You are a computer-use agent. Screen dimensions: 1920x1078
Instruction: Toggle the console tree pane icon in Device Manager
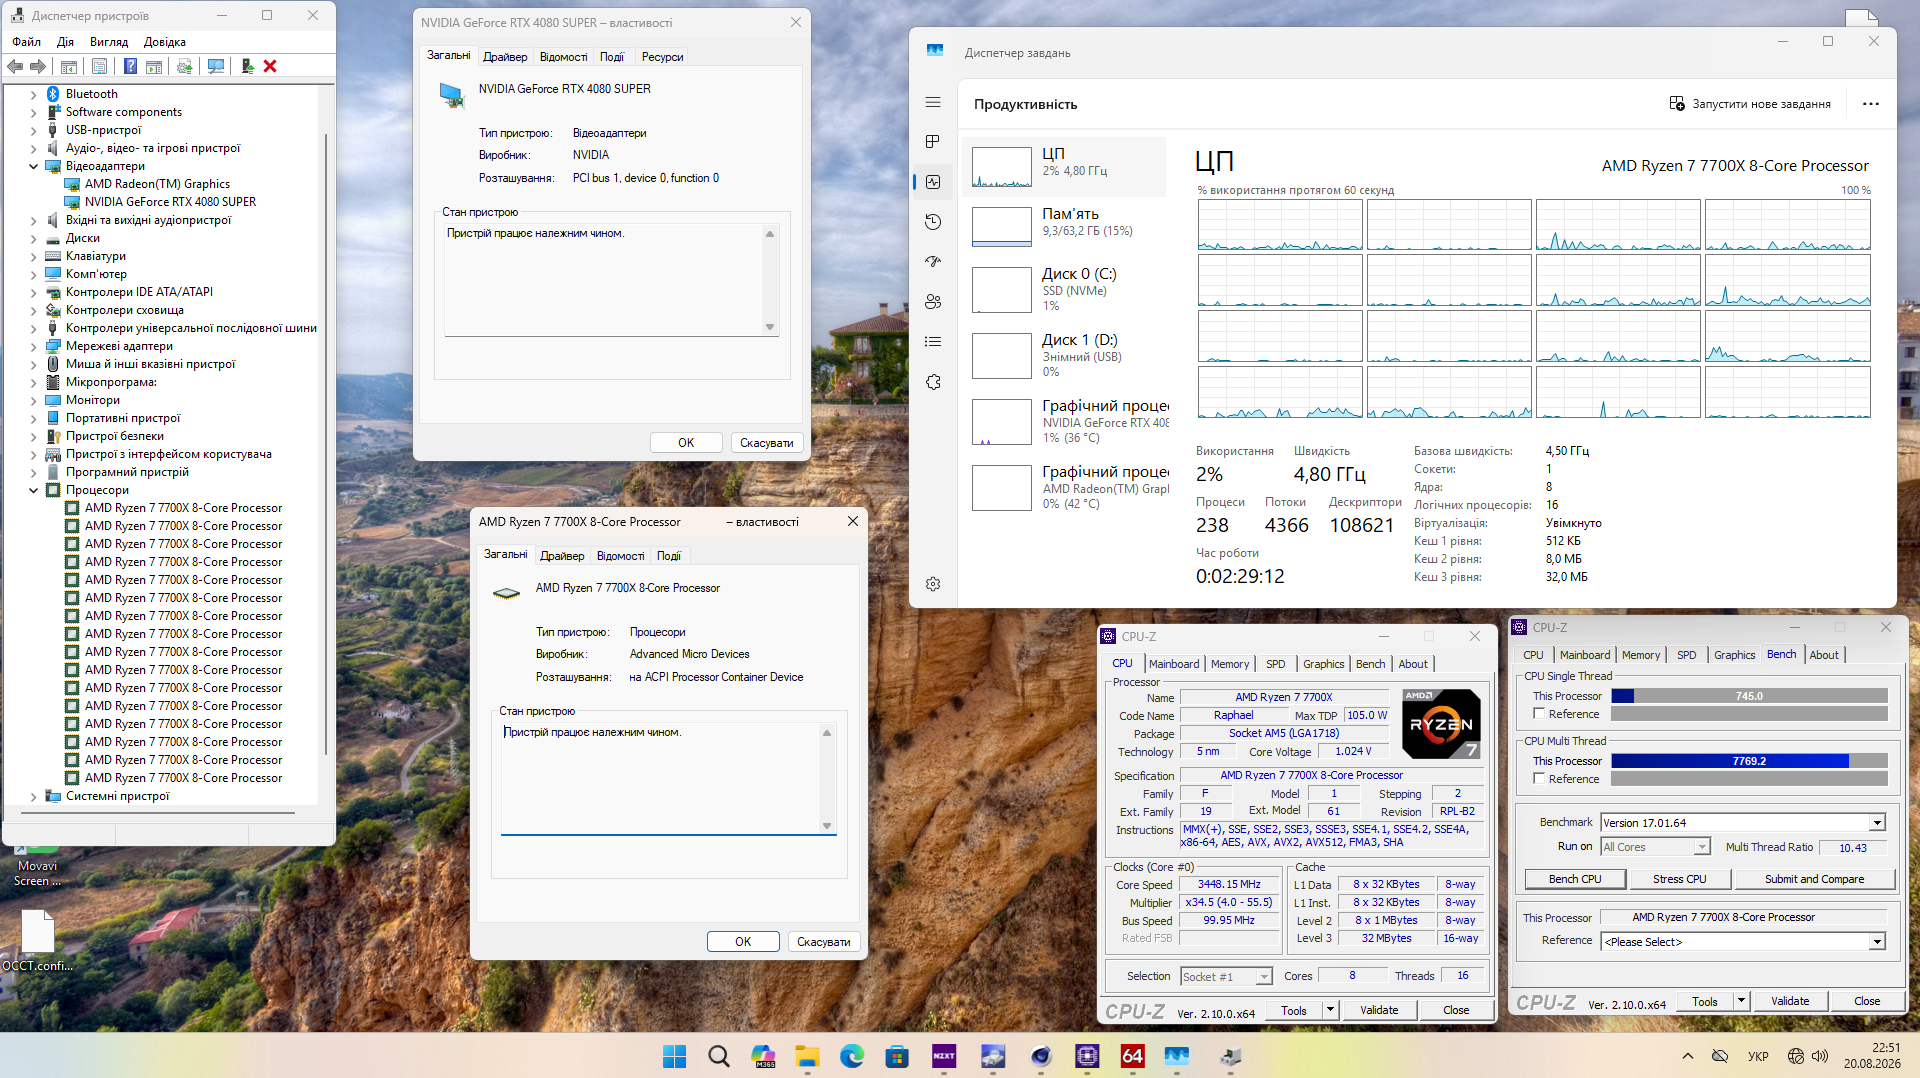(69, 66)
